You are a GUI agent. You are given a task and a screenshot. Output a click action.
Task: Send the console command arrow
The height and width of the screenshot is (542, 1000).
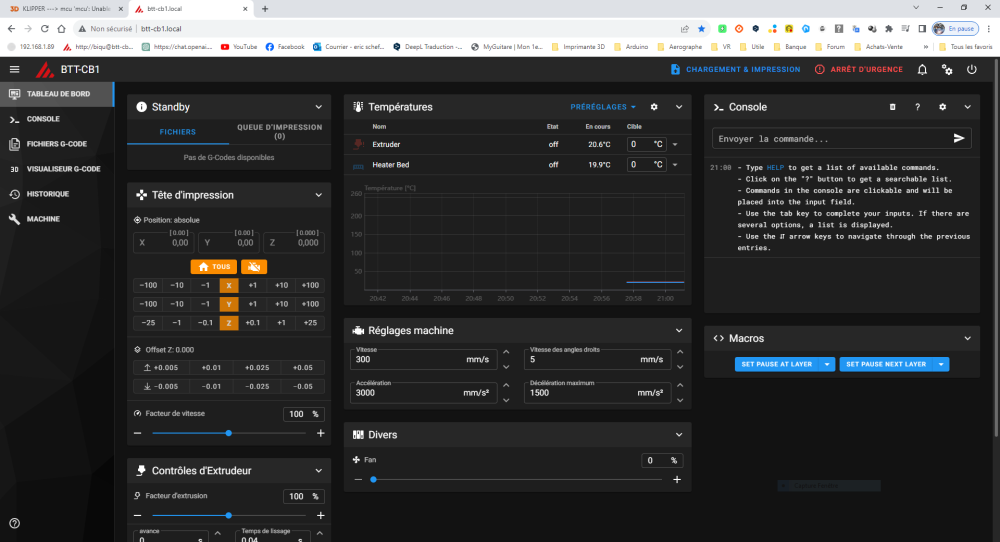959,138
